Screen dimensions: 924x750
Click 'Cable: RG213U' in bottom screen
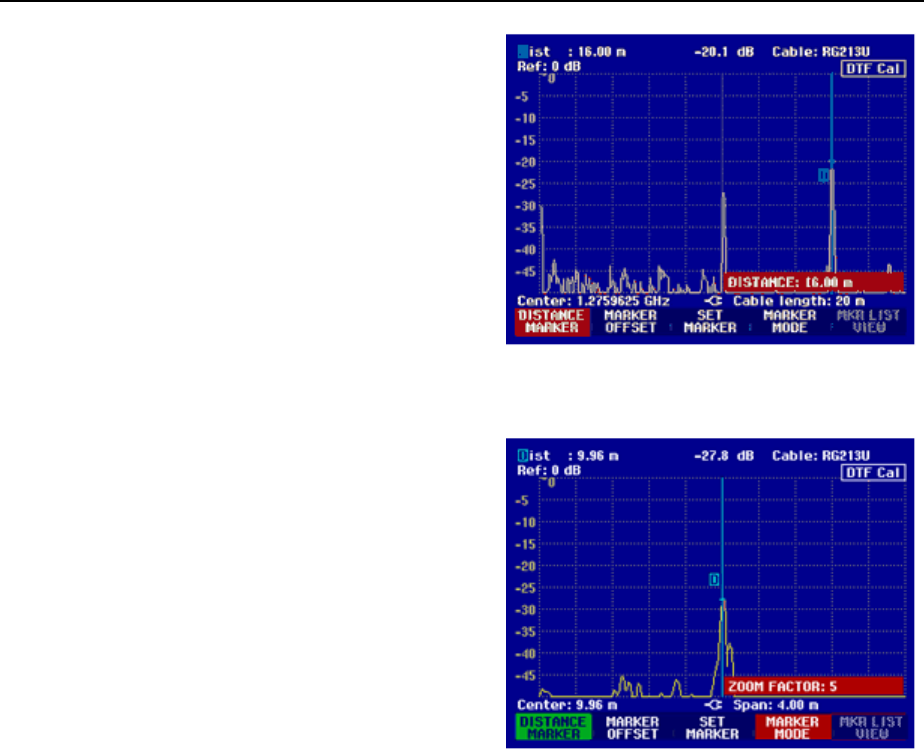[821, 456]
